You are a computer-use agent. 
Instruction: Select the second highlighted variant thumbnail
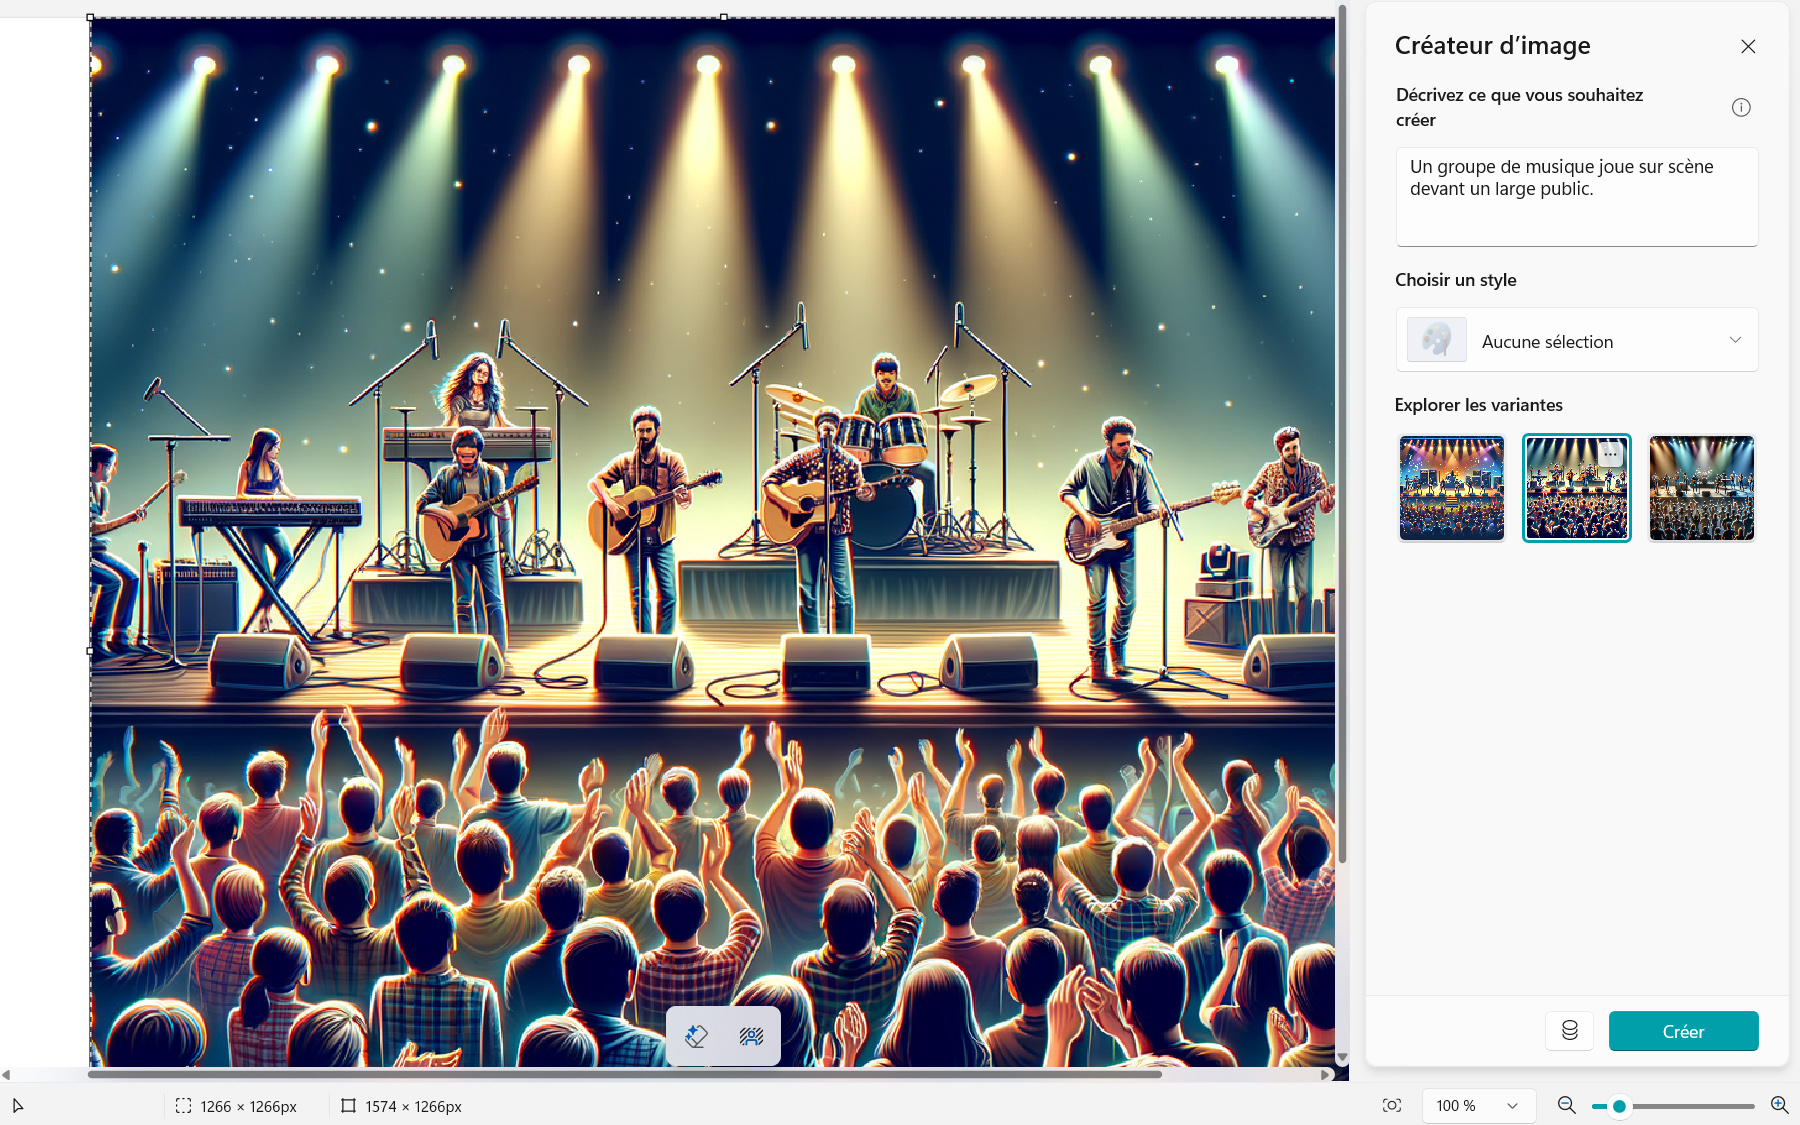click(1576, 488)
